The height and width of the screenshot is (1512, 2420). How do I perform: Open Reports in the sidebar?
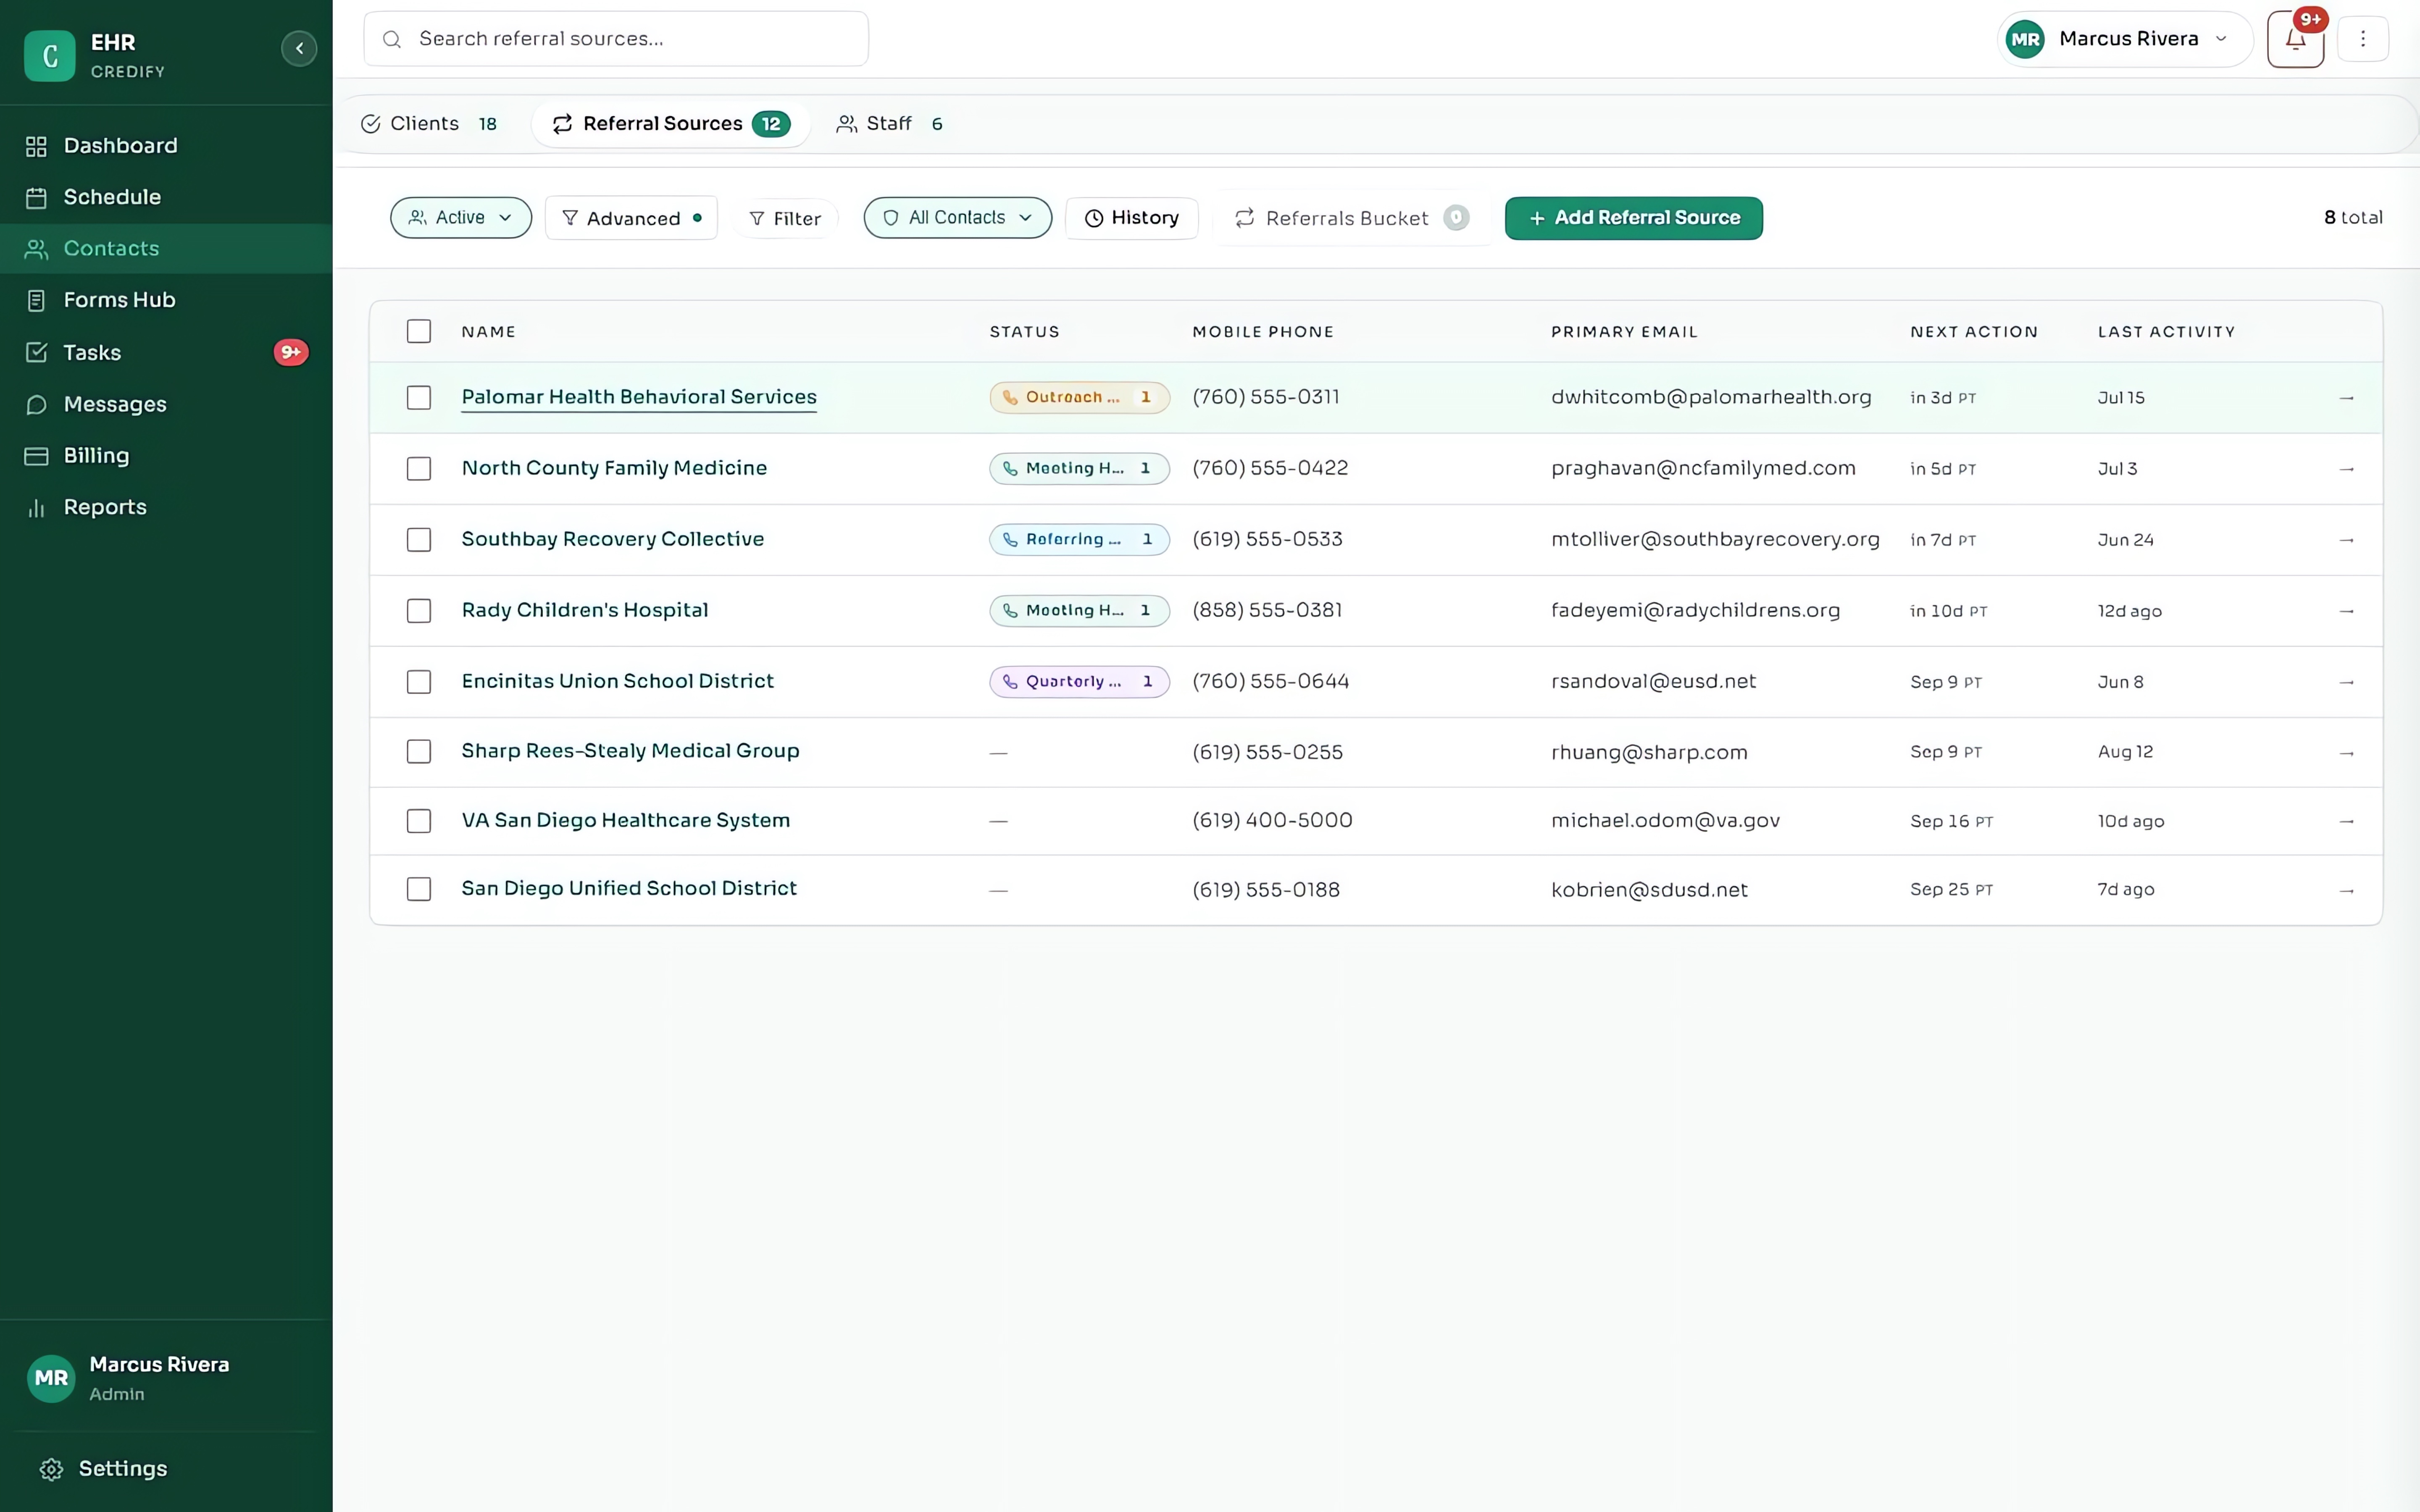[166, 507]
